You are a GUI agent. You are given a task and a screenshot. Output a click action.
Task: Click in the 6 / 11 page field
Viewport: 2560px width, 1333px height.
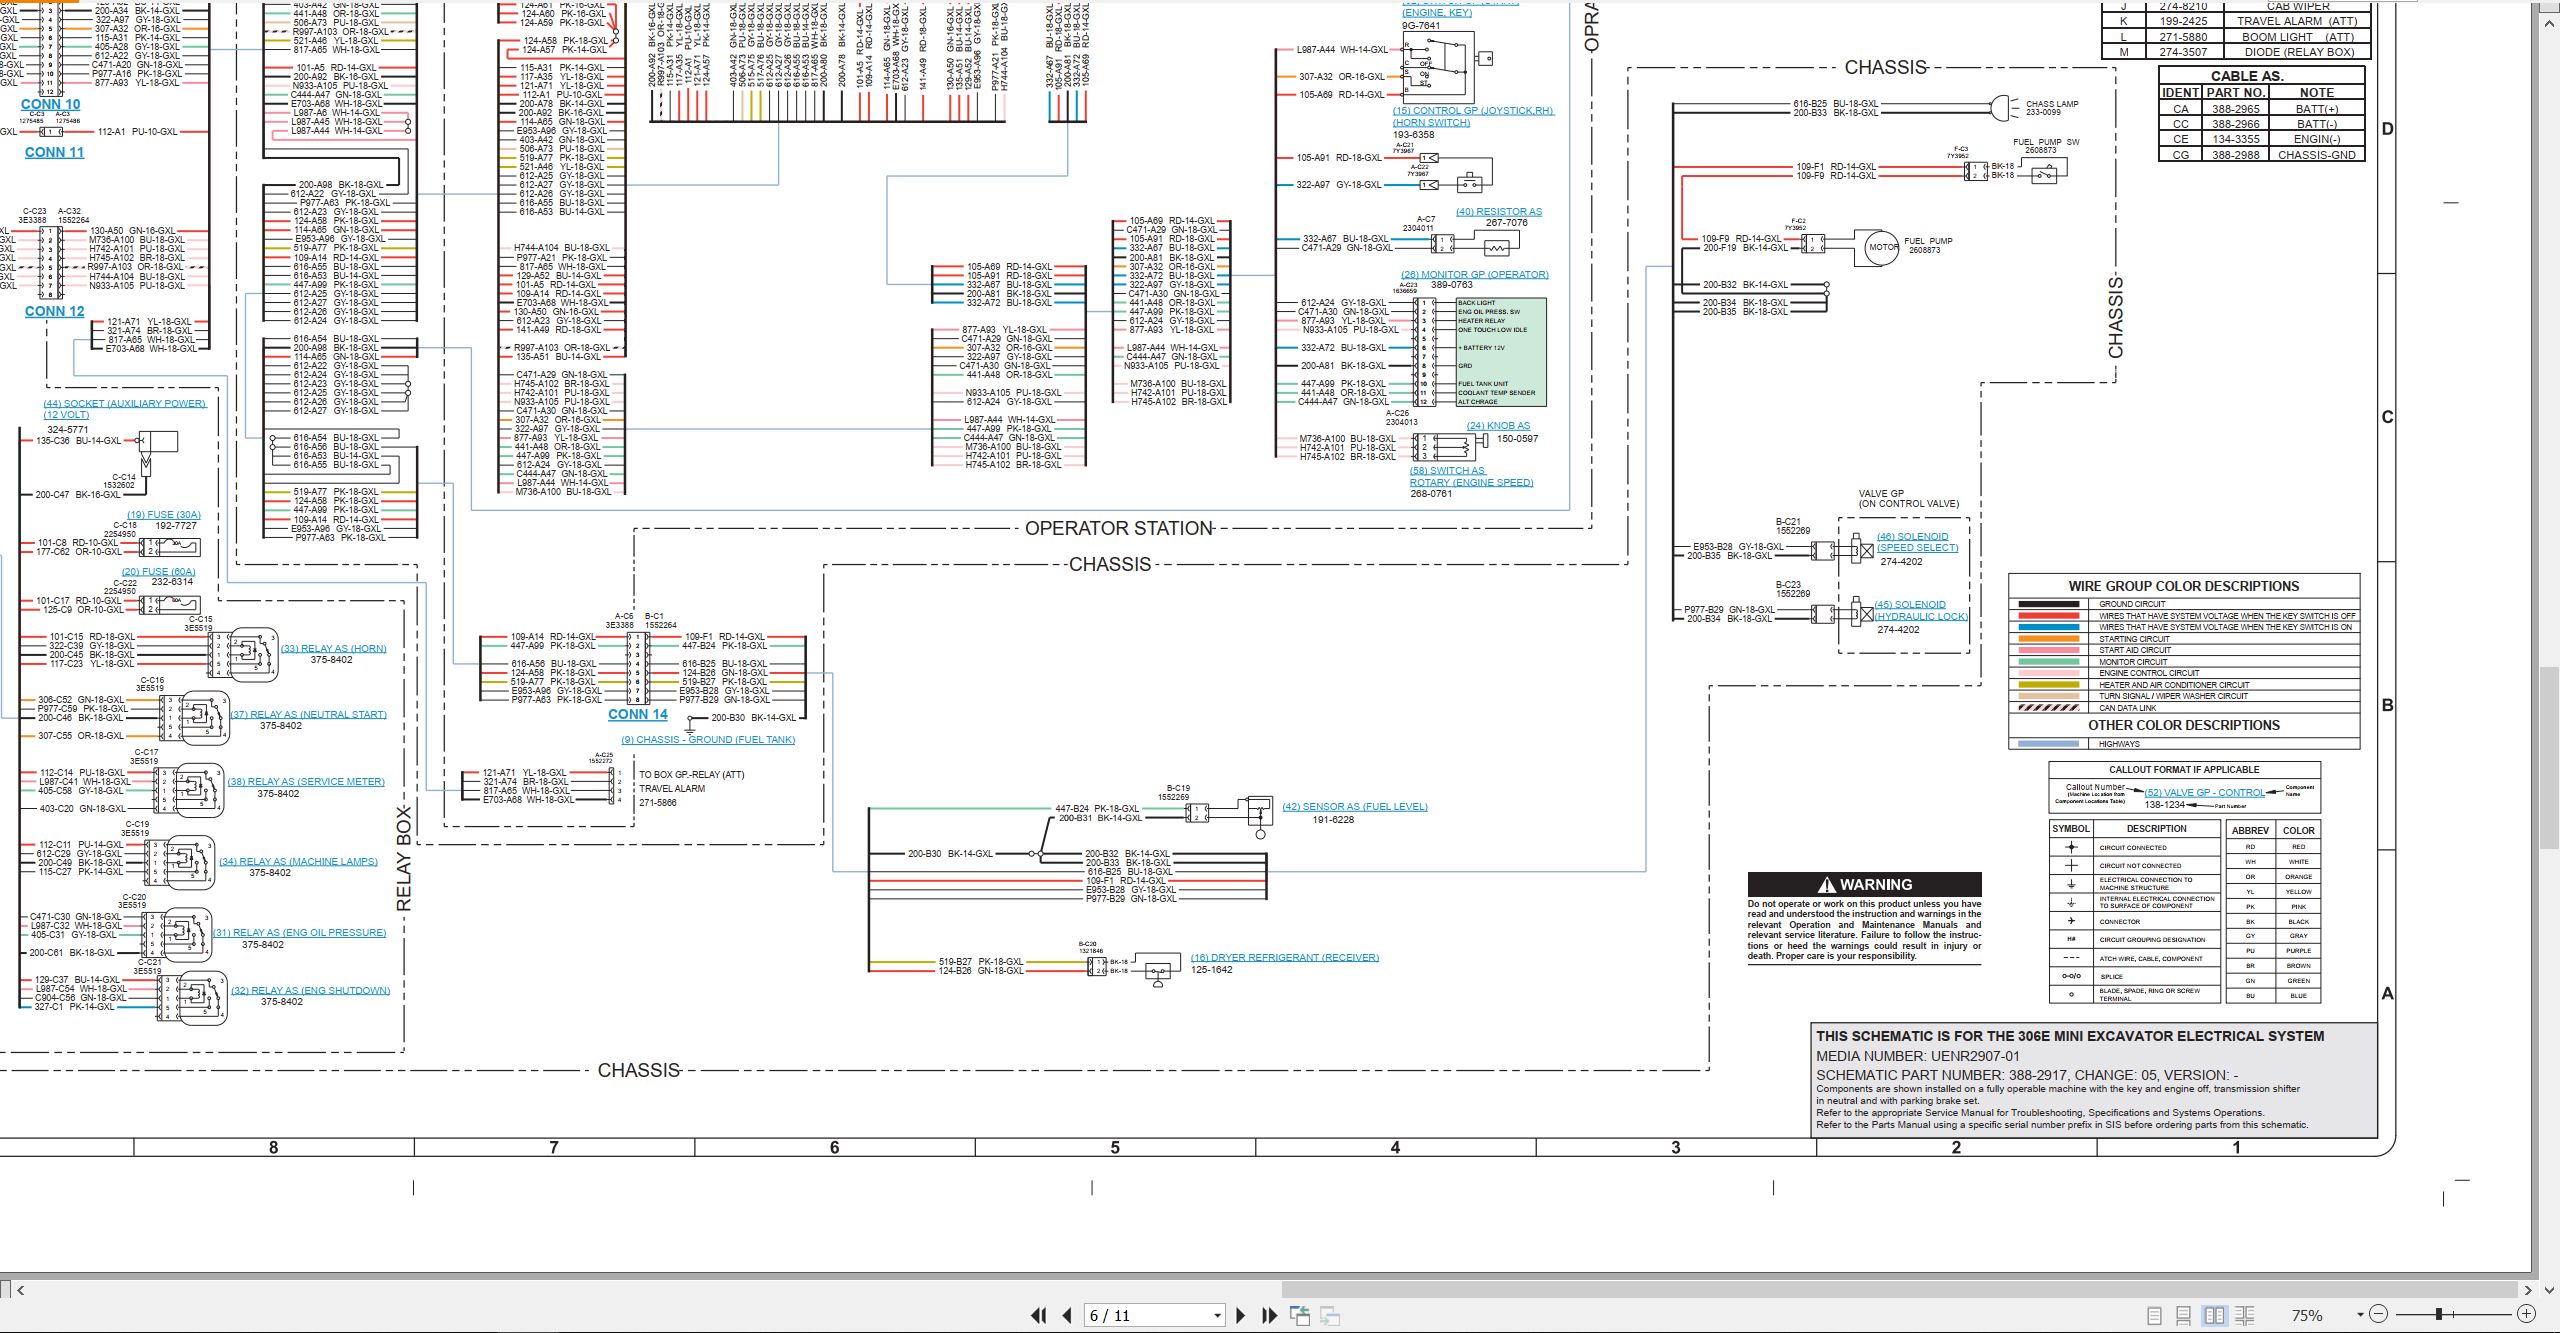tap(1146, 1316)
